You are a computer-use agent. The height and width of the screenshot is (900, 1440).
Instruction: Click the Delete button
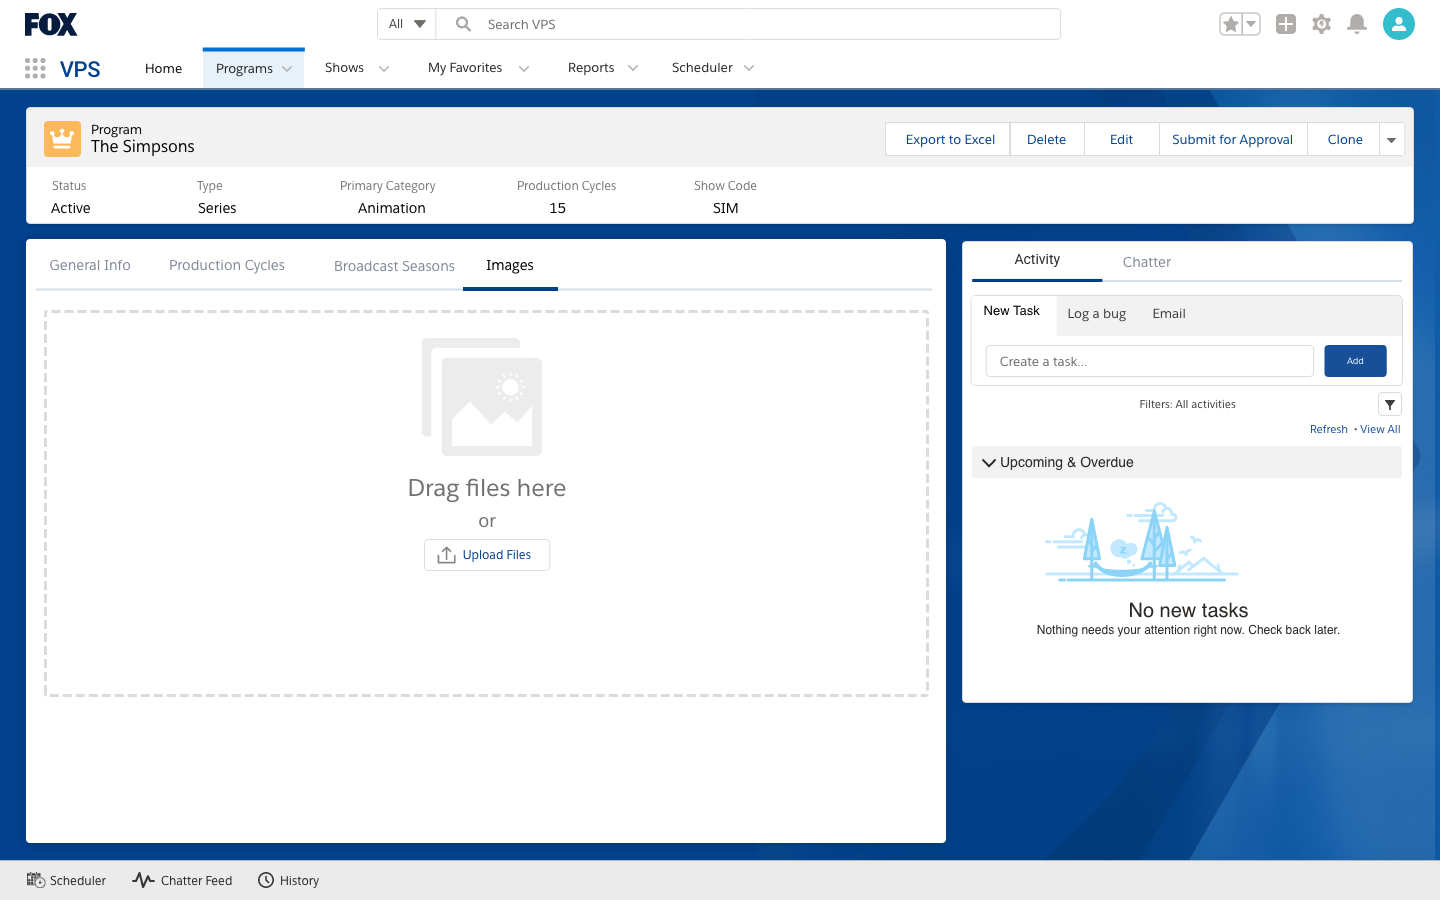click(1047, 140)
